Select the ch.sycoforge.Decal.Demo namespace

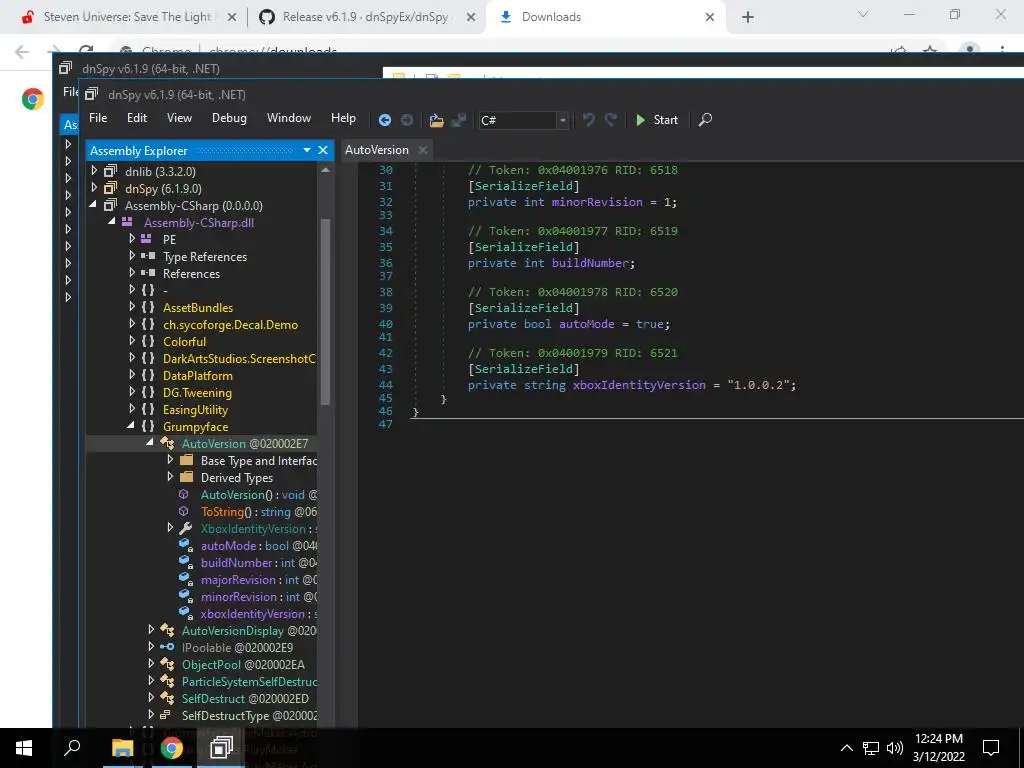(x=231, y=325)
